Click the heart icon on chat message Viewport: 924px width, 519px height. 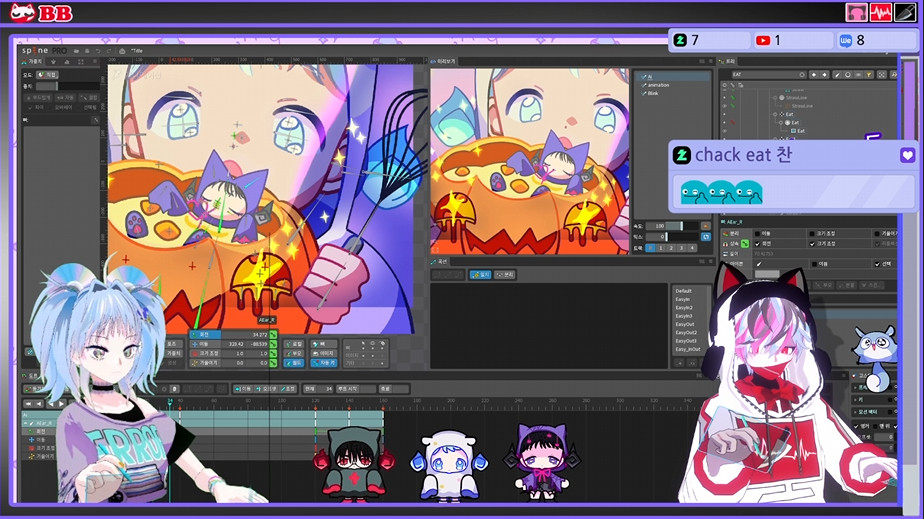pyautogui.click(x=907, y=156)
